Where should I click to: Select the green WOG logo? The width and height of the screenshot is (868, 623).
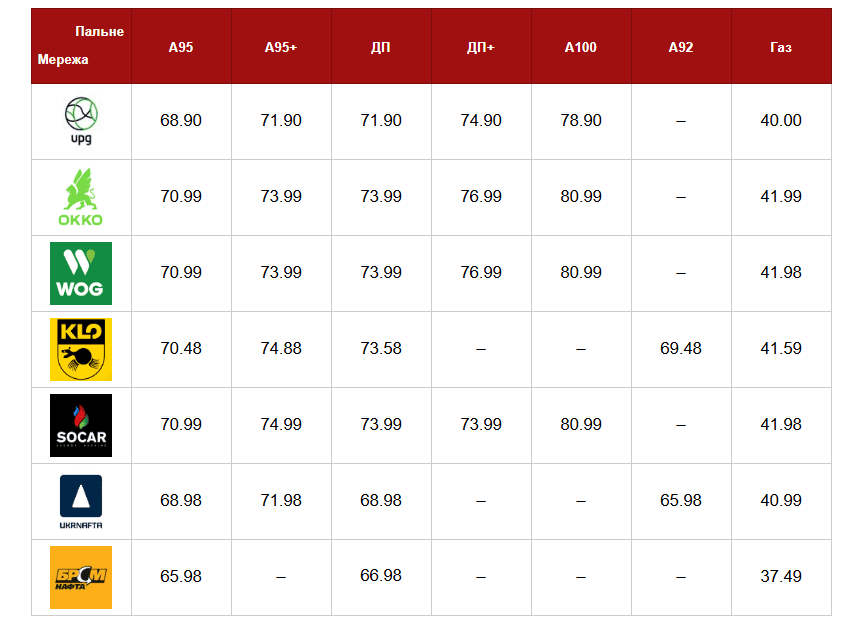[x=81, y=273]
